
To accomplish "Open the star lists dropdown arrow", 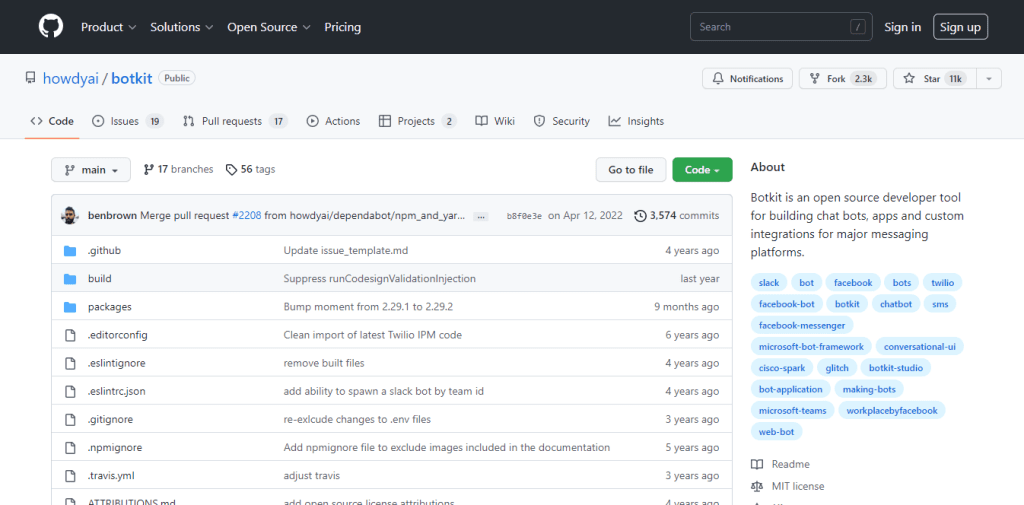I will [x=989, y=78].
